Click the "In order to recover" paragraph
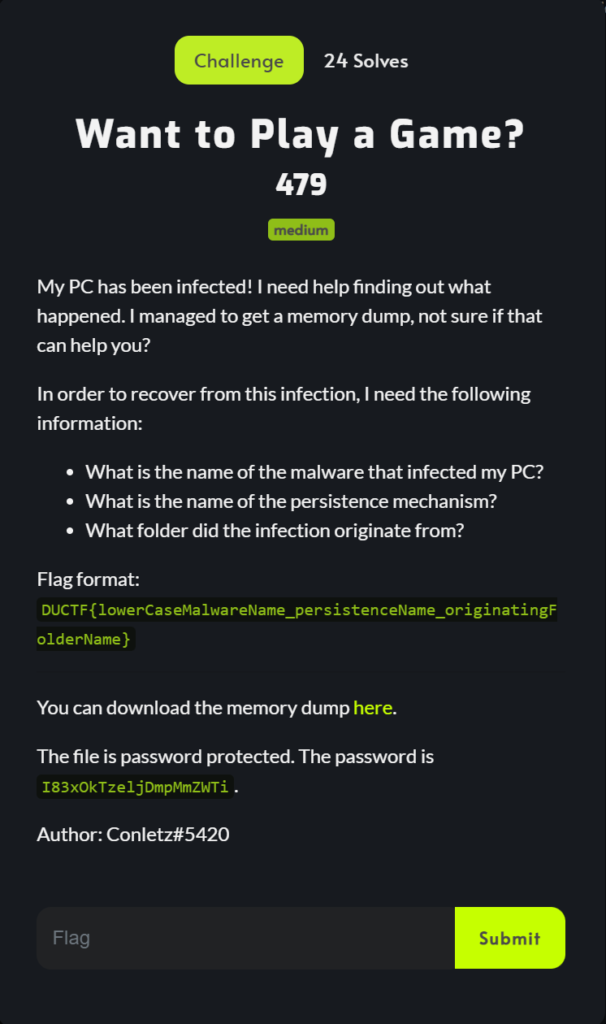Viewport: 606px width, 1024px height. coord(284,408)
